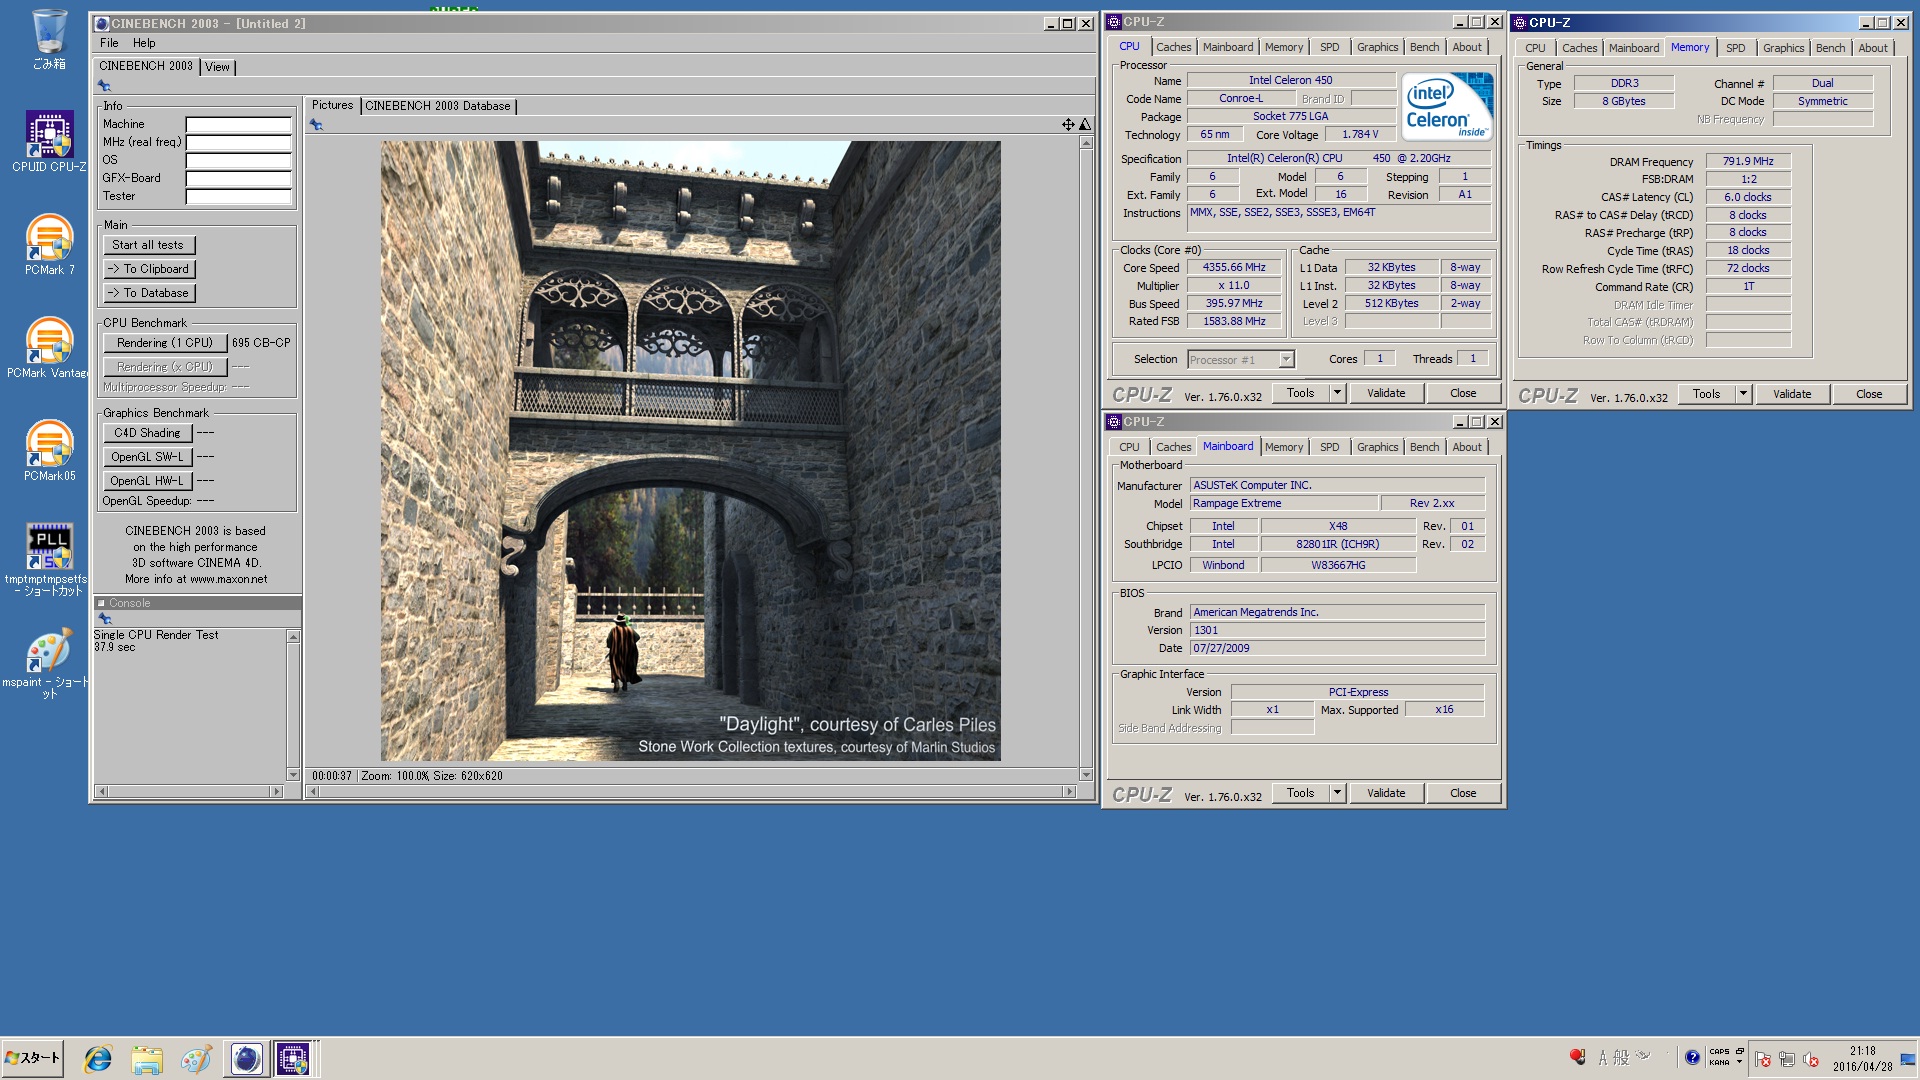Click Close button in CPU-Z Mainboard window
1920x1080 pixels.
pos(1463,793)
